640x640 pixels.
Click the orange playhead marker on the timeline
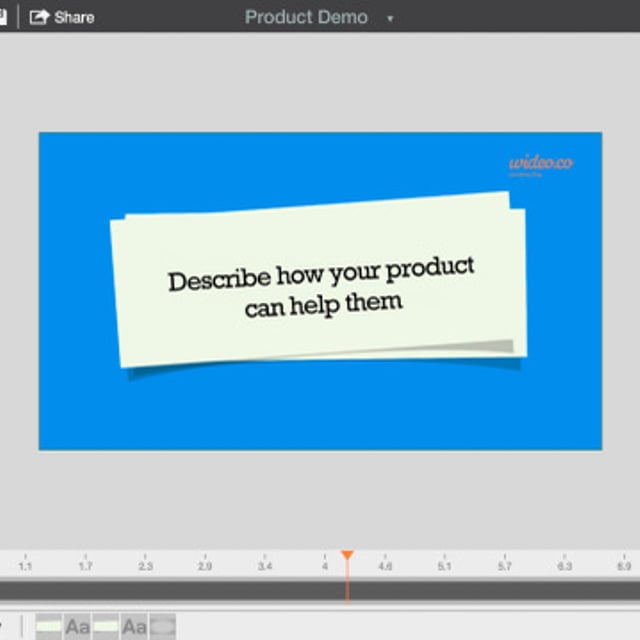347,555
